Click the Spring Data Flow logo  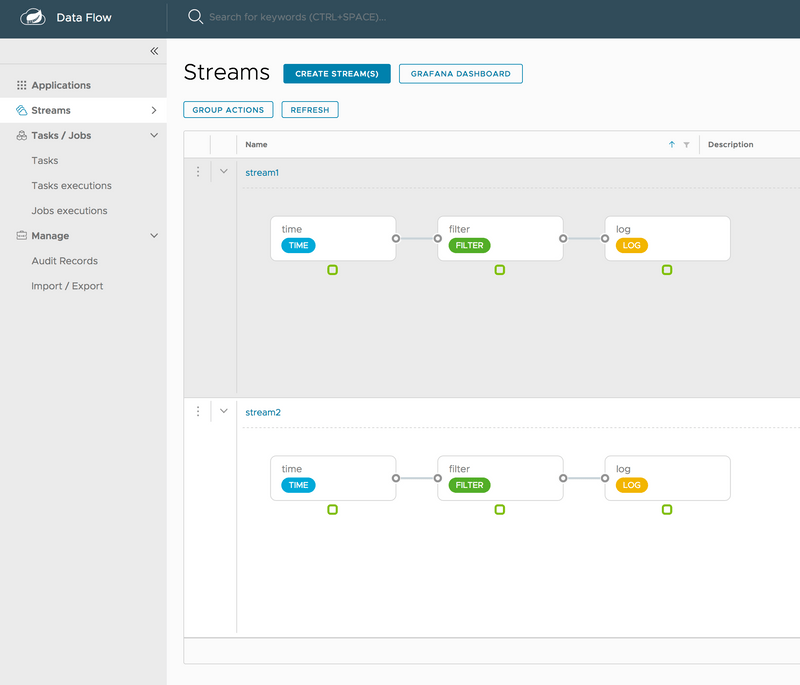(33, 17)
